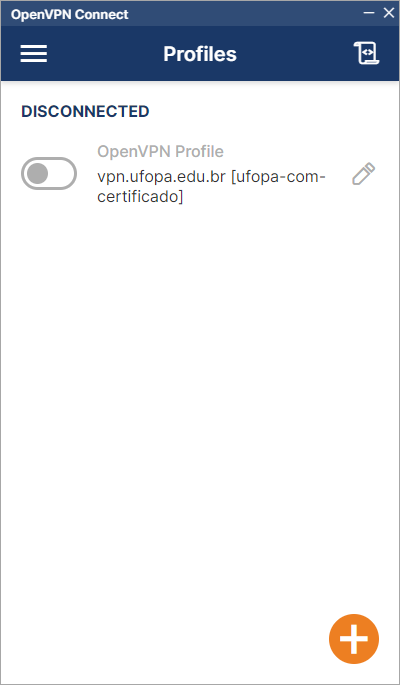The image size is (400, 685).
Task: Open the profile editing pencil for ufopa-com-certificado
Action: (364, 173)
